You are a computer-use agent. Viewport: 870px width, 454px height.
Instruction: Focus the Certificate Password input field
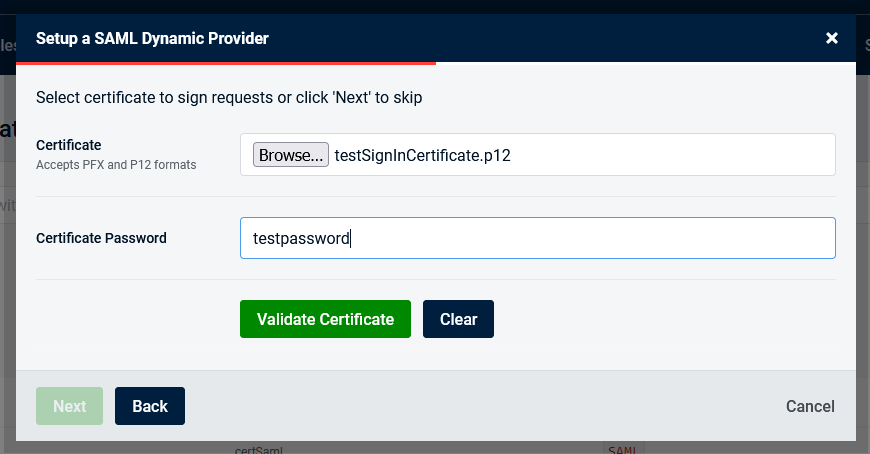537,238
